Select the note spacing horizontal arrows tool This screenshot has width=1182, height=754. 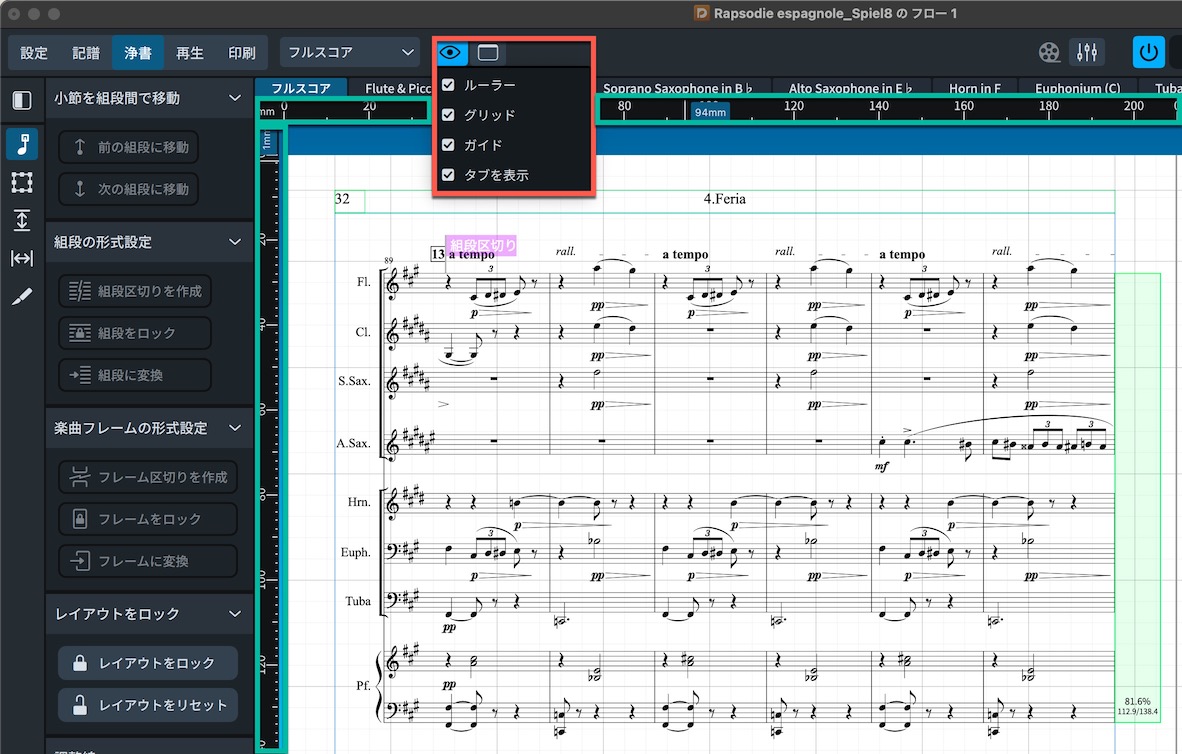22,259
